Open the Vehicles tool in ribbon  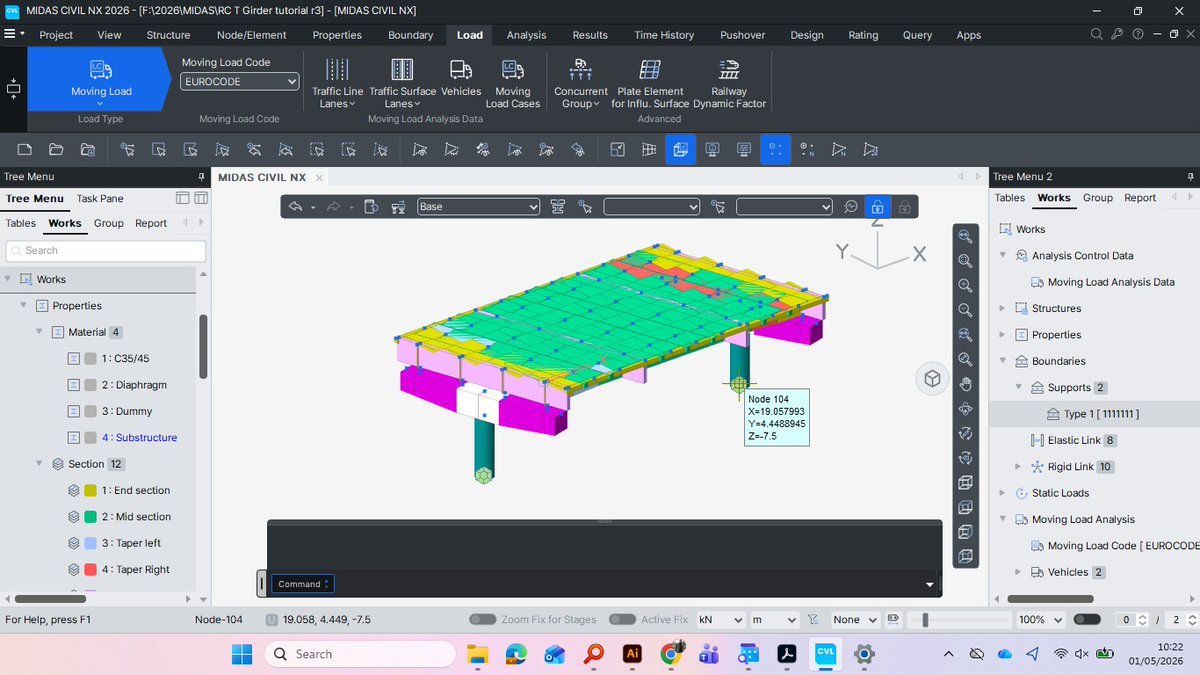pos(461,77)
